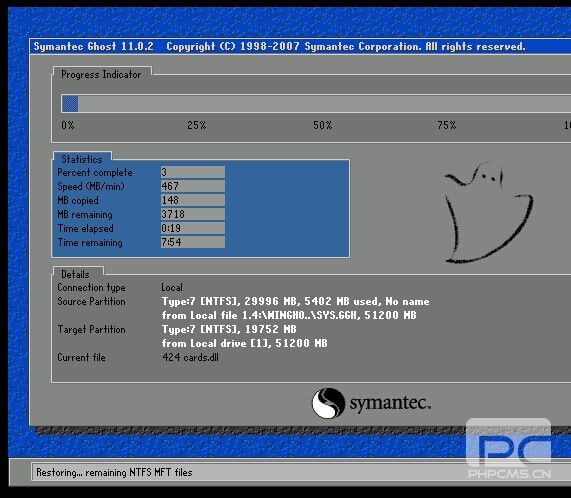Click the Percent complete label
Viewport: 571px width, 498px height.
[x=95, y=173]
